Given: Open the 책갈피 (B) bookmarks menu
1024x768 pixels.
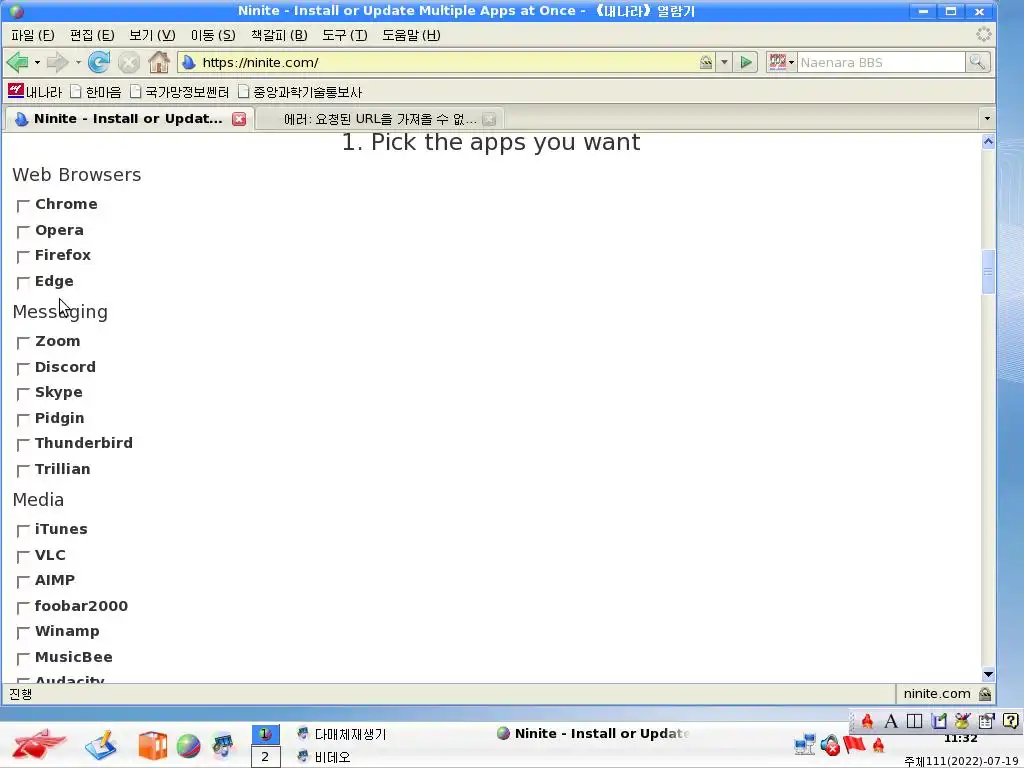Looking at the screenshot, I should [x=279, y=35].
